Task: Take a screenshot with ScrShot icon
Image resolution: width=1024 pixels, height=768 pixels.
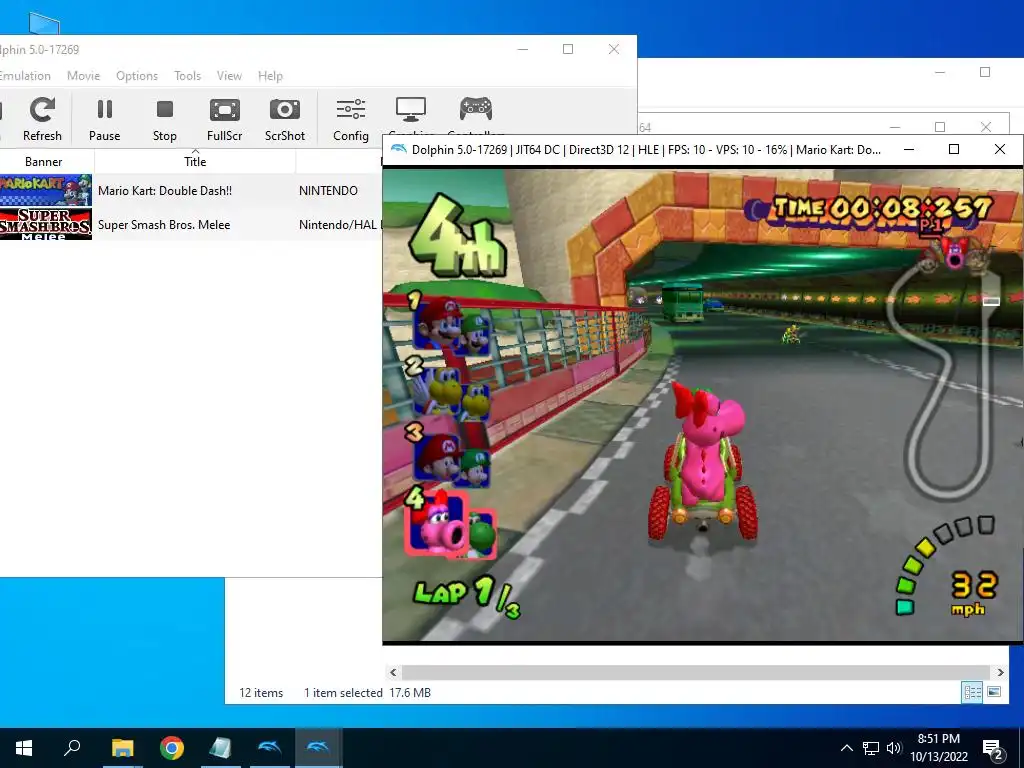Action: point(285,119)
